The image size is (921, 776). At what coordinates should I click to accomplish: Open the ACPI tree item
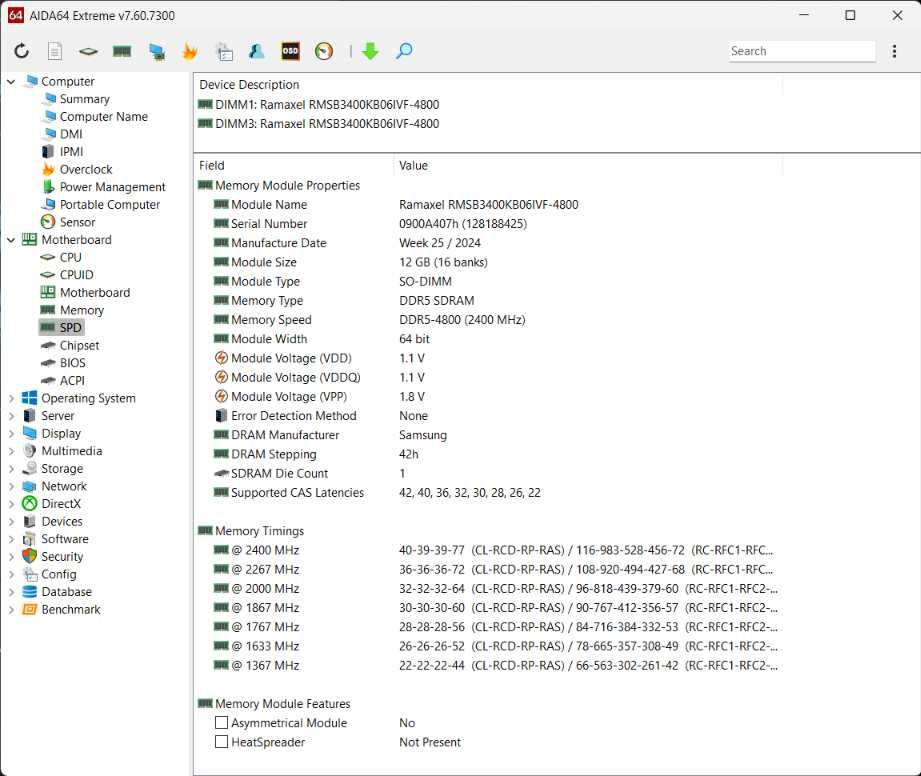(72, 381)
